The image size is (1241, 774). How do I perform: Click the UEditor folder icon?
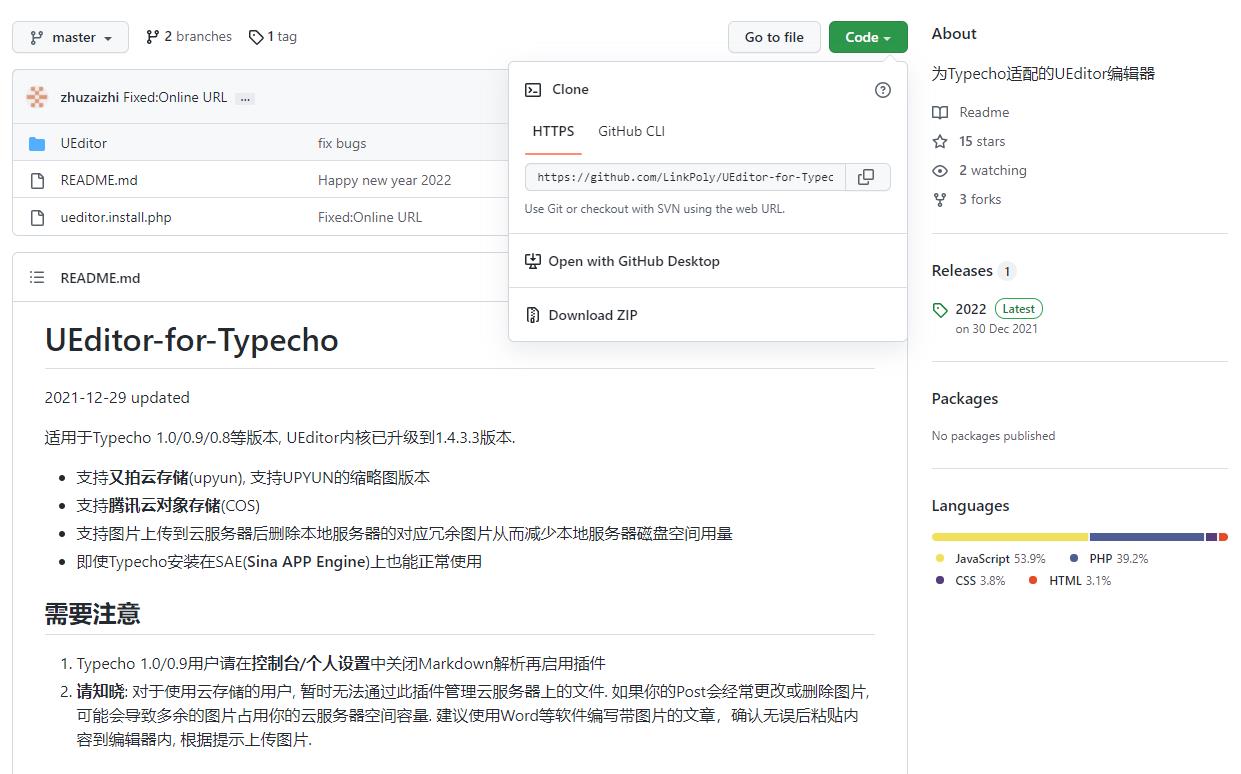[x=37, y=143]
